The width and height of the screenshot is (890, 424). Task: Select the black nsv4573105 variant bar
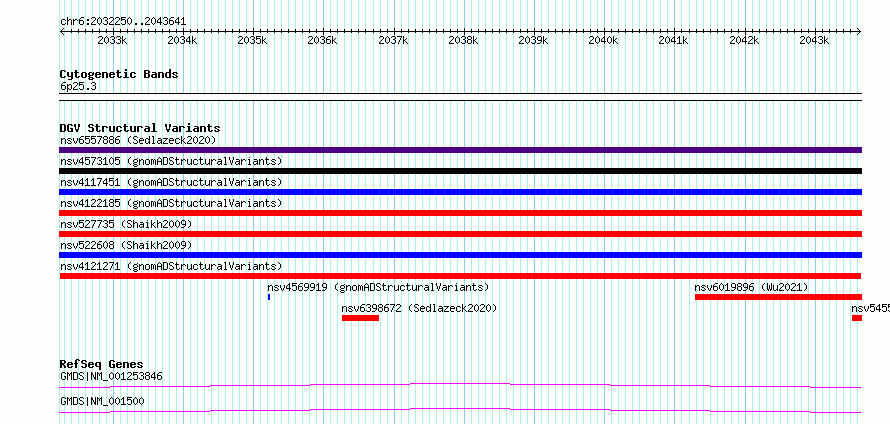point(460,171)
